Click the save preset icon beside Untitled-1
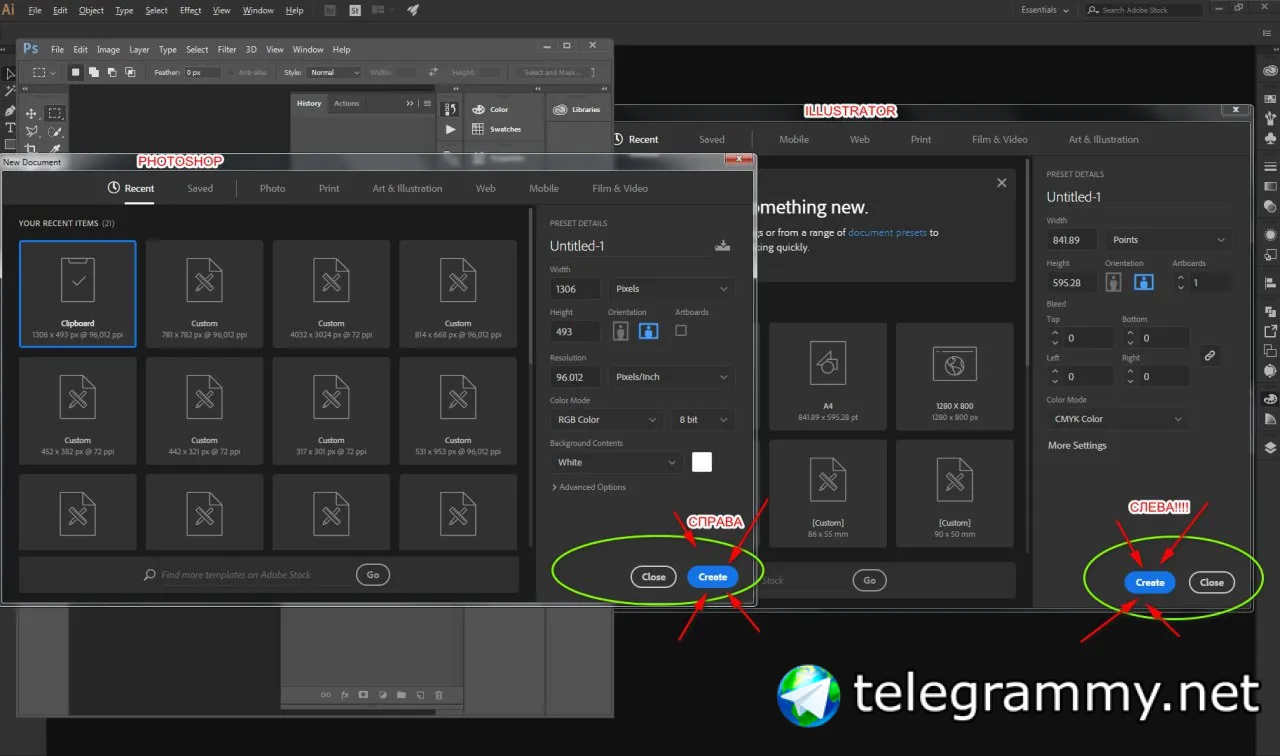1280x756 pixels. [x=723, y=245]
